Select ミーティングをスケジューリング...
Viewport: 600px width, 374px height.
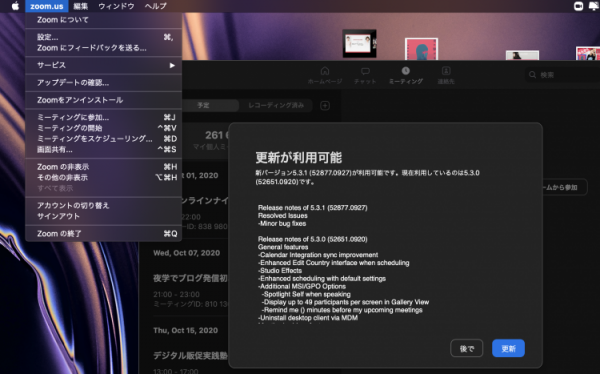tap(103, 139)
